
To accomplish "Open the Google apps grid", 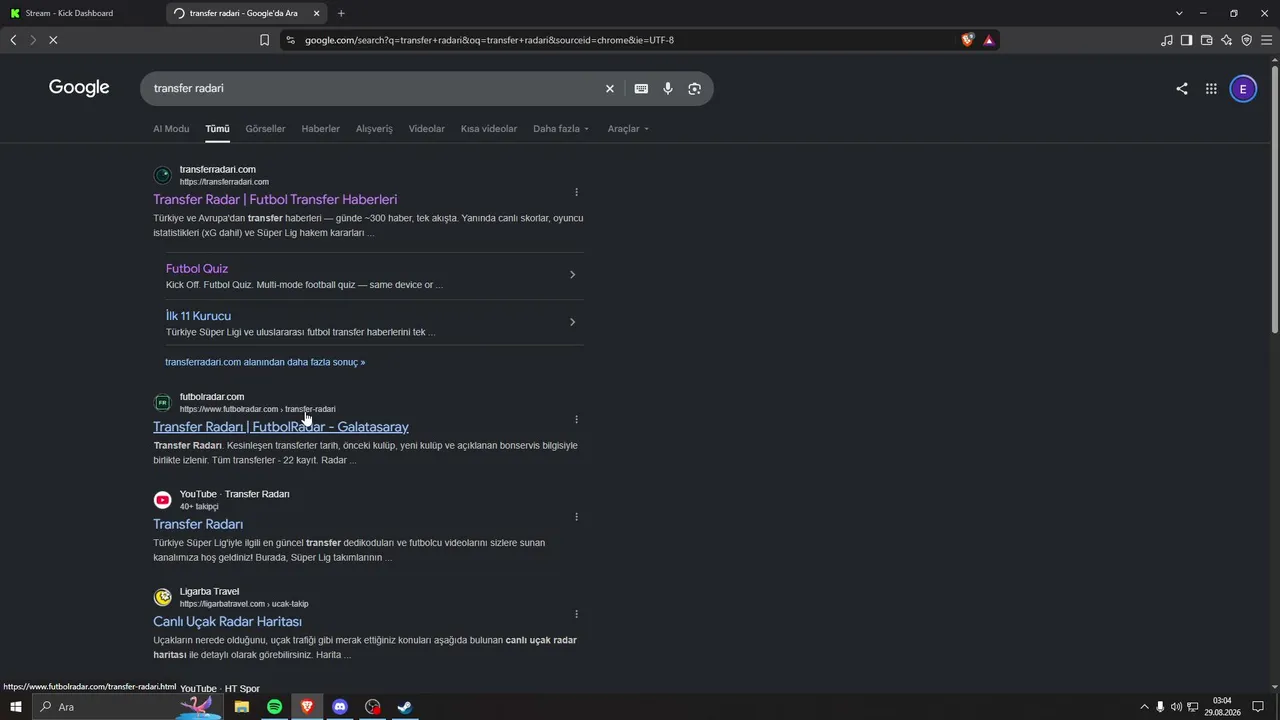I will [x=1211, y=89].
